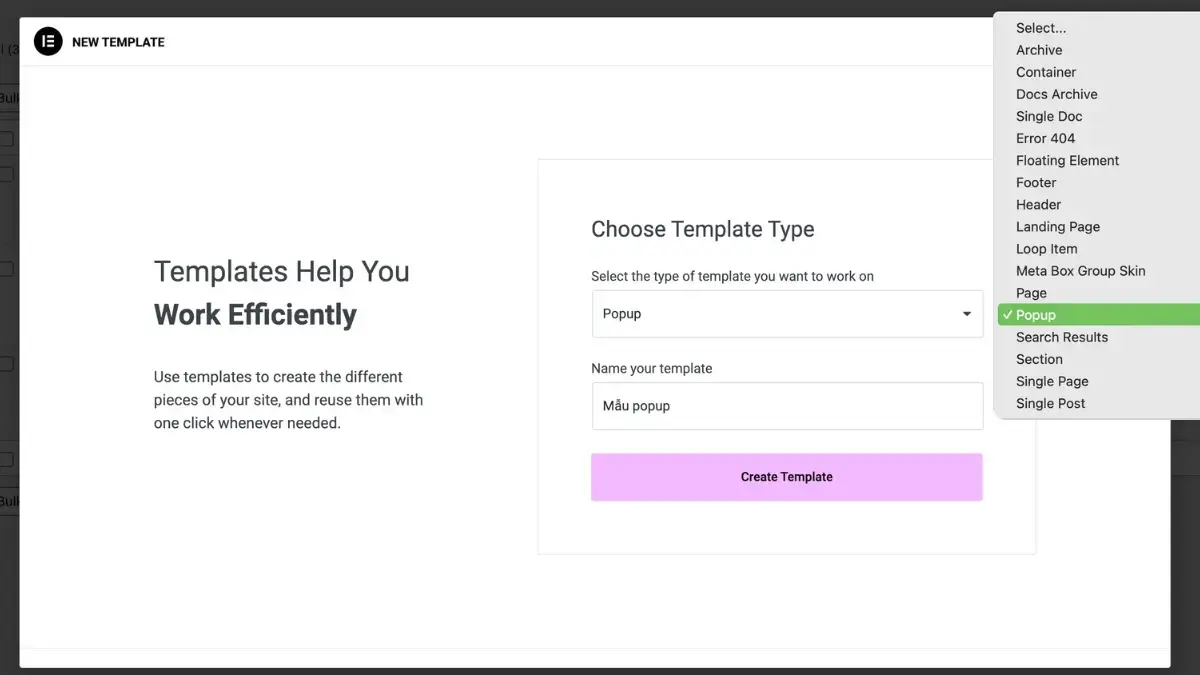This screenshot has width=1200, height=675.
Task: Click the Choose Template Type heading
Action: click(x=703, y=229)
